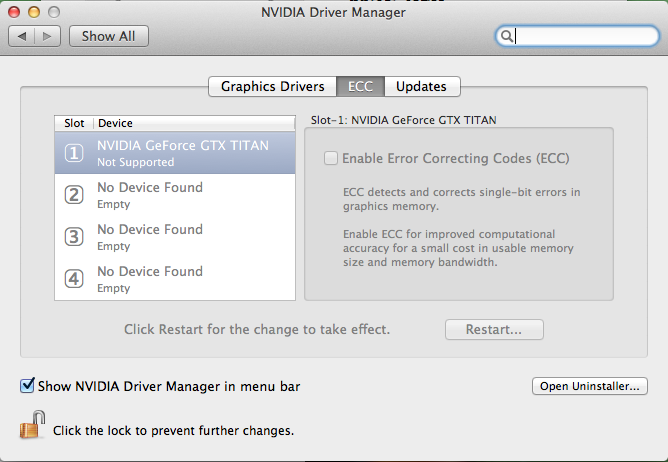Viewport: 668px width, 462px height.
Task: Click the magnifying glass search icon
Action: tap(508, 36)
